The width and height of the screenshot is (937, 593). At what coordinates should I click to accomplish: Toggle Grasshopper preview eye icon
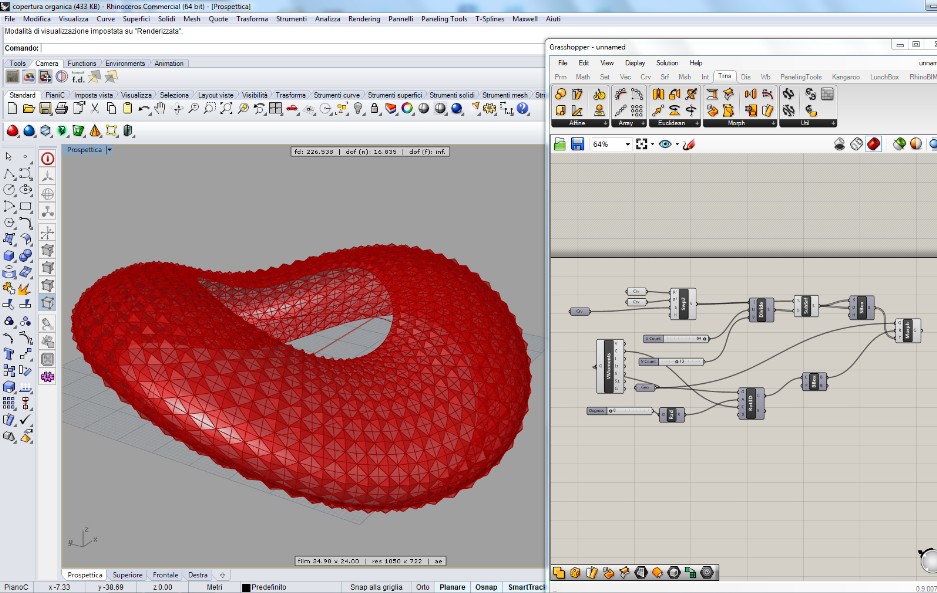[665, 144]
